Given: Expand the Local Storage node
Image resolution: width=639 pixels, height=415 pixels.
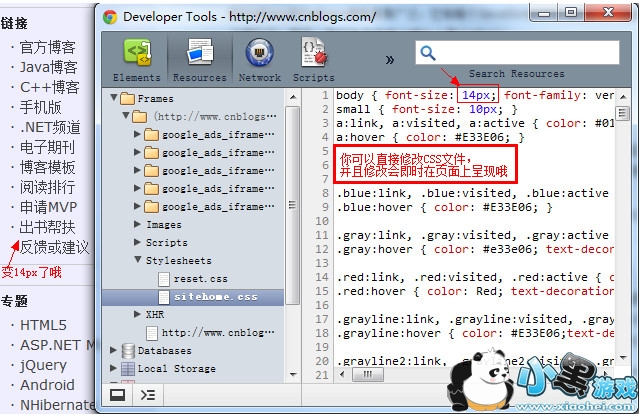Looking at the screenshot, I should pyautogui.click(x=113, y=368).
